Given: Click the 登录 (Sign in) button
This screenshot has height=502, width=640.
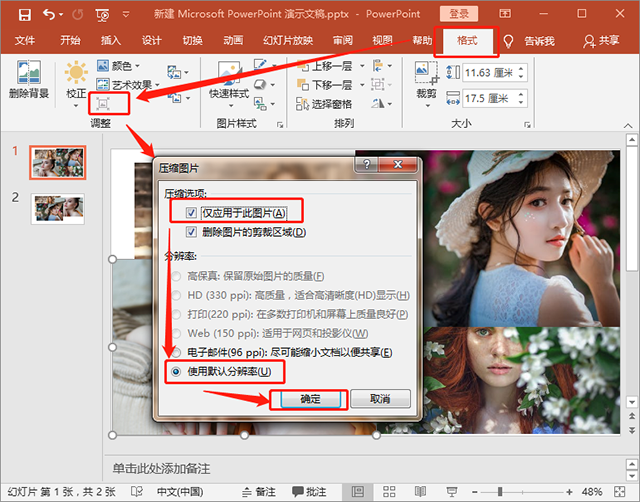Looking at the screenshot, I should click(x=459, y=14).
